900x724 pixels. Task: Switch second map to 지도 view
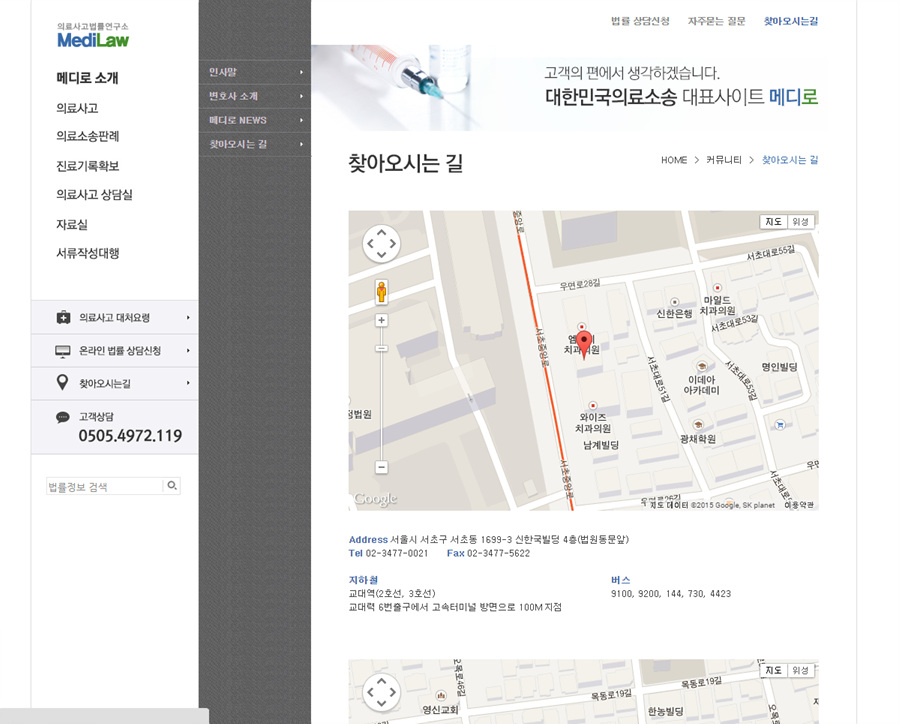pyautogui.click(x=773, y=670)
